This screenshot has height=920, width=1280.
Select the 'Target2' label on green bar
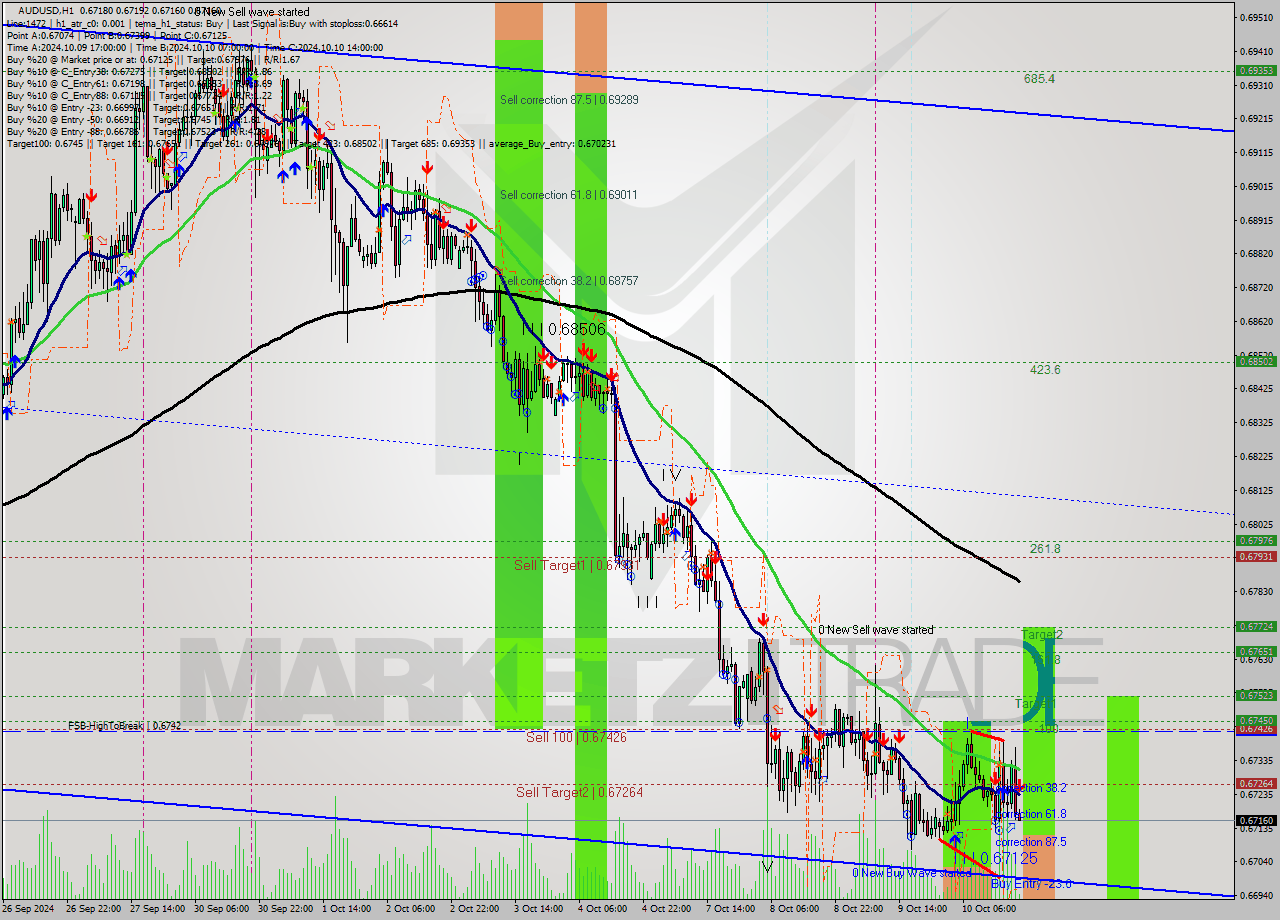1042,635
